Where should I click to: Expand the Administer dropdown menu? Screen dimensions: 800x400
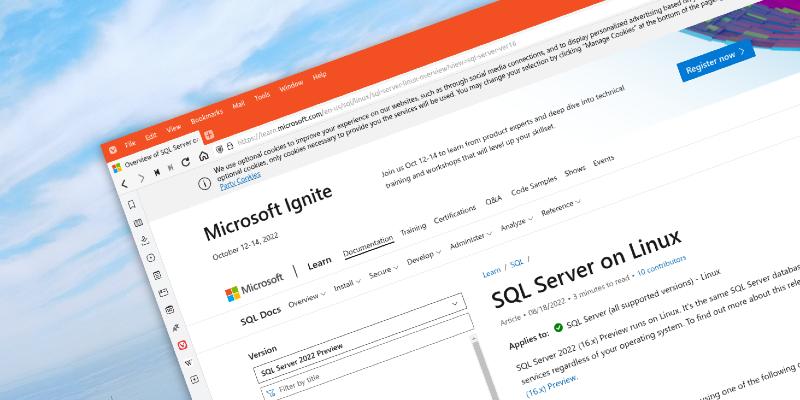tap(471, 240)
